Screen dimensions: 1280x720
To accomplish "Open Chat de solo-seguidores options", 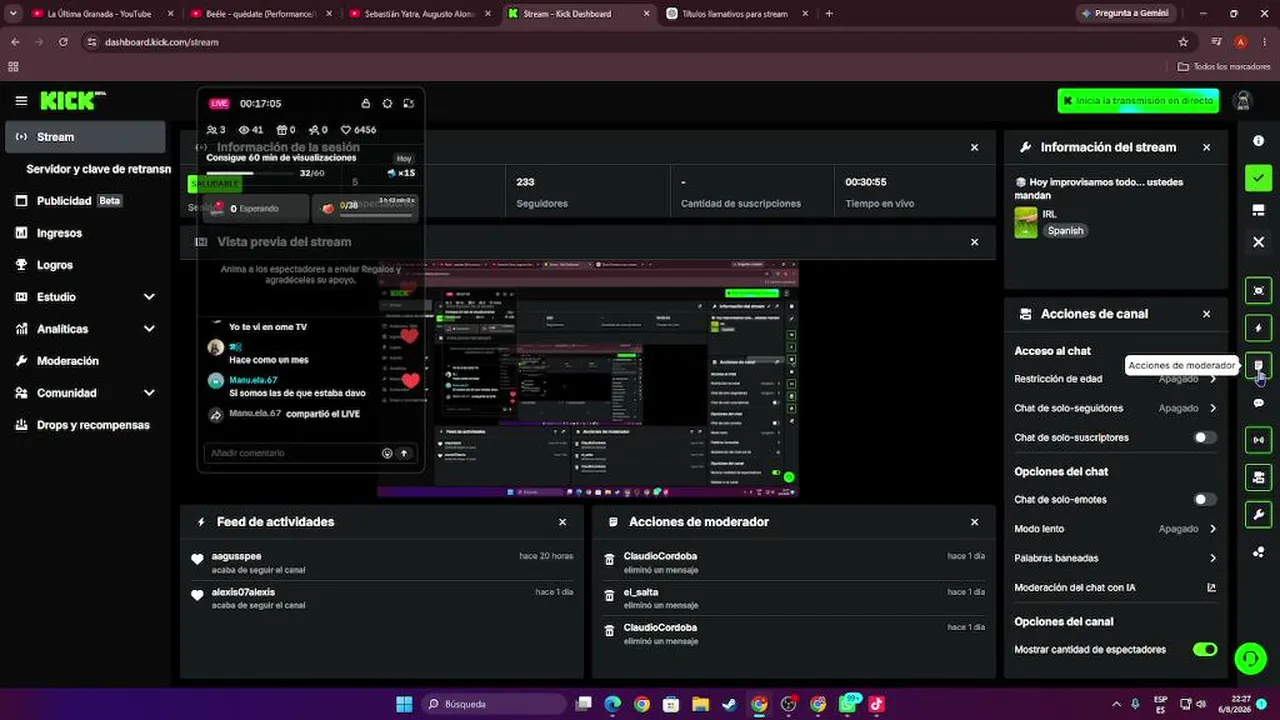I will [x=1115, y=408].
